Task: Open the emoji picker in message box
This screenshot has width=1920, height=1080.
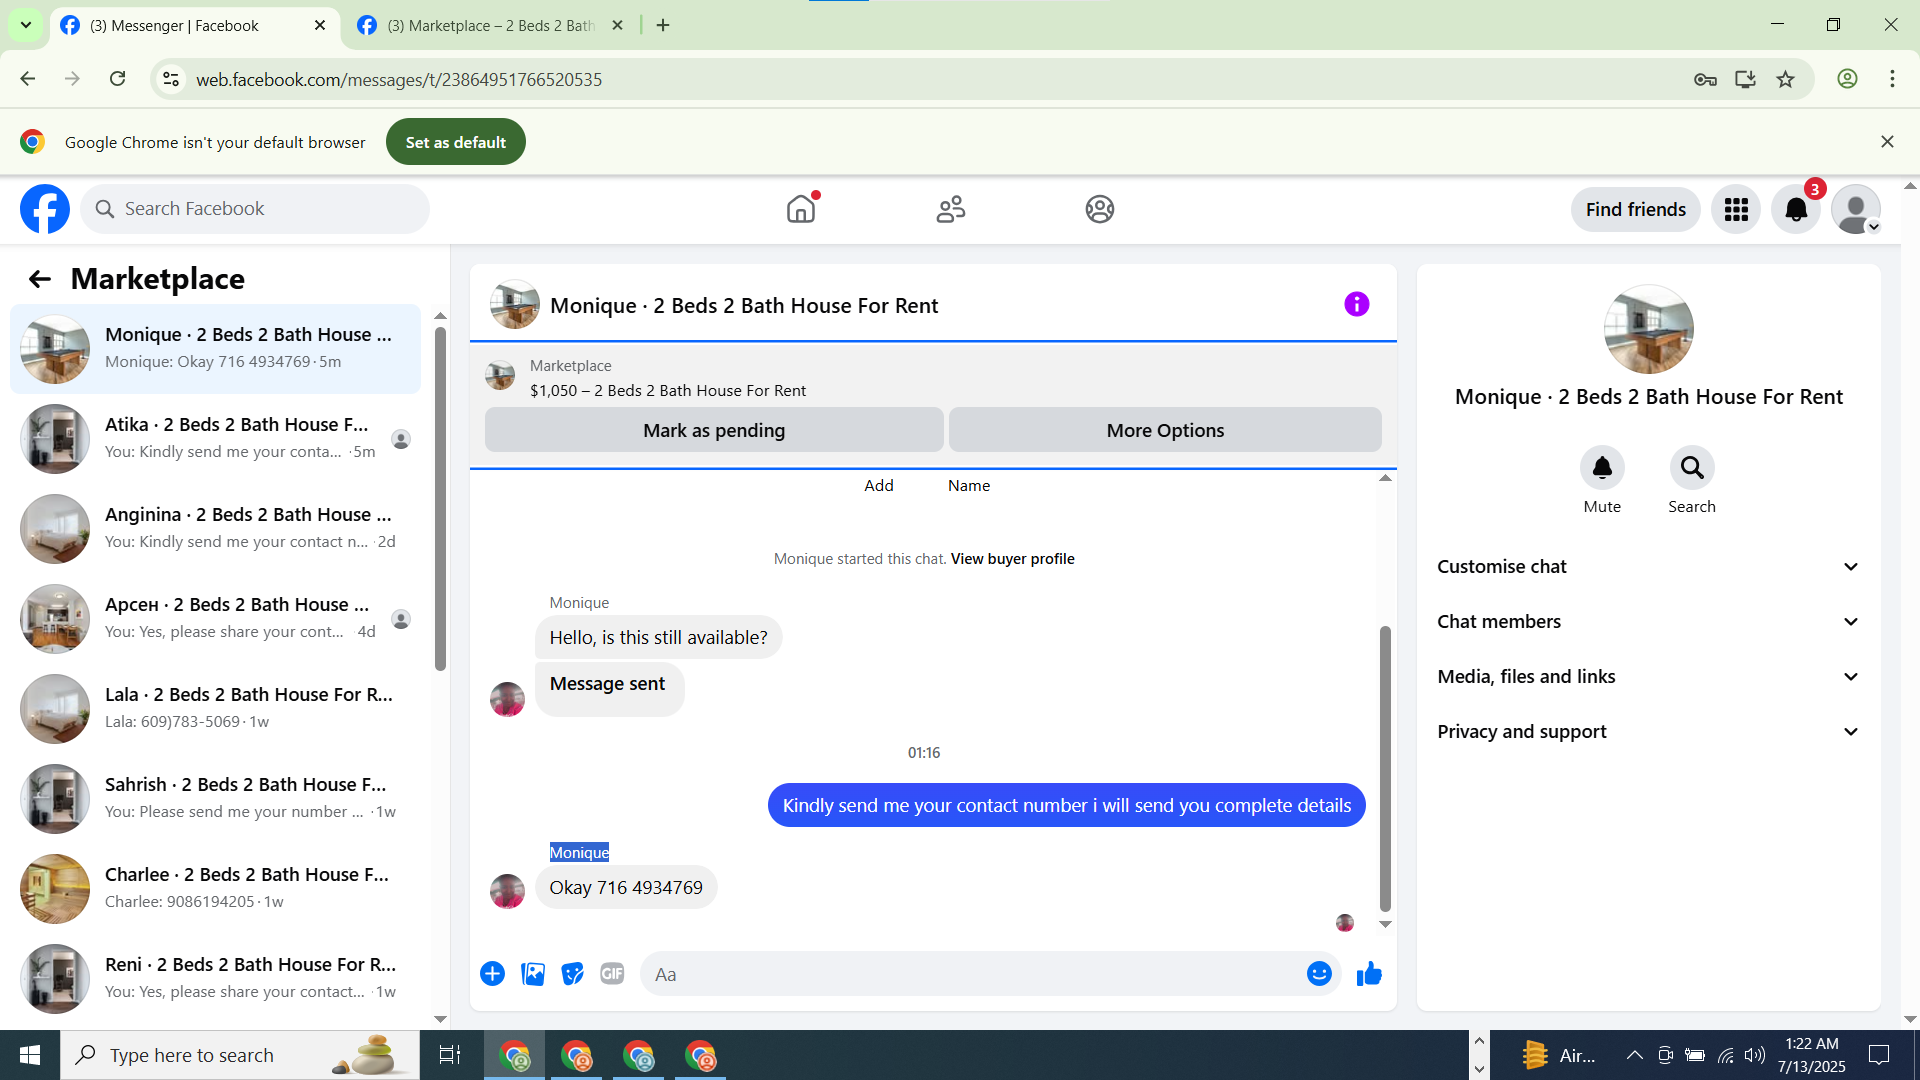Action: (x=1319, y=974)
